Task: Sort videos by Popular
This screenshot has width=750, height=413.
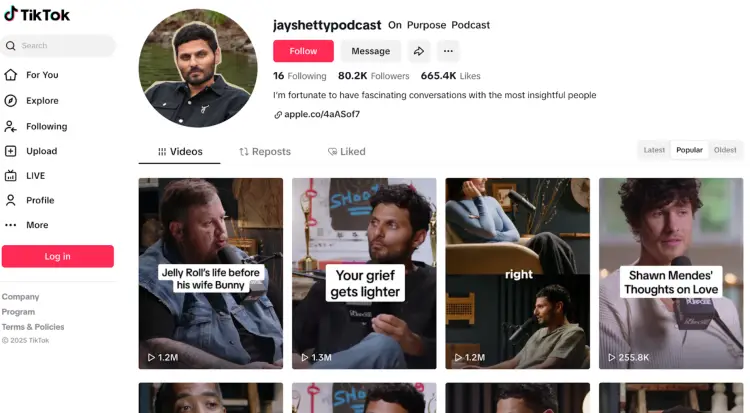Action: [689, 150]
